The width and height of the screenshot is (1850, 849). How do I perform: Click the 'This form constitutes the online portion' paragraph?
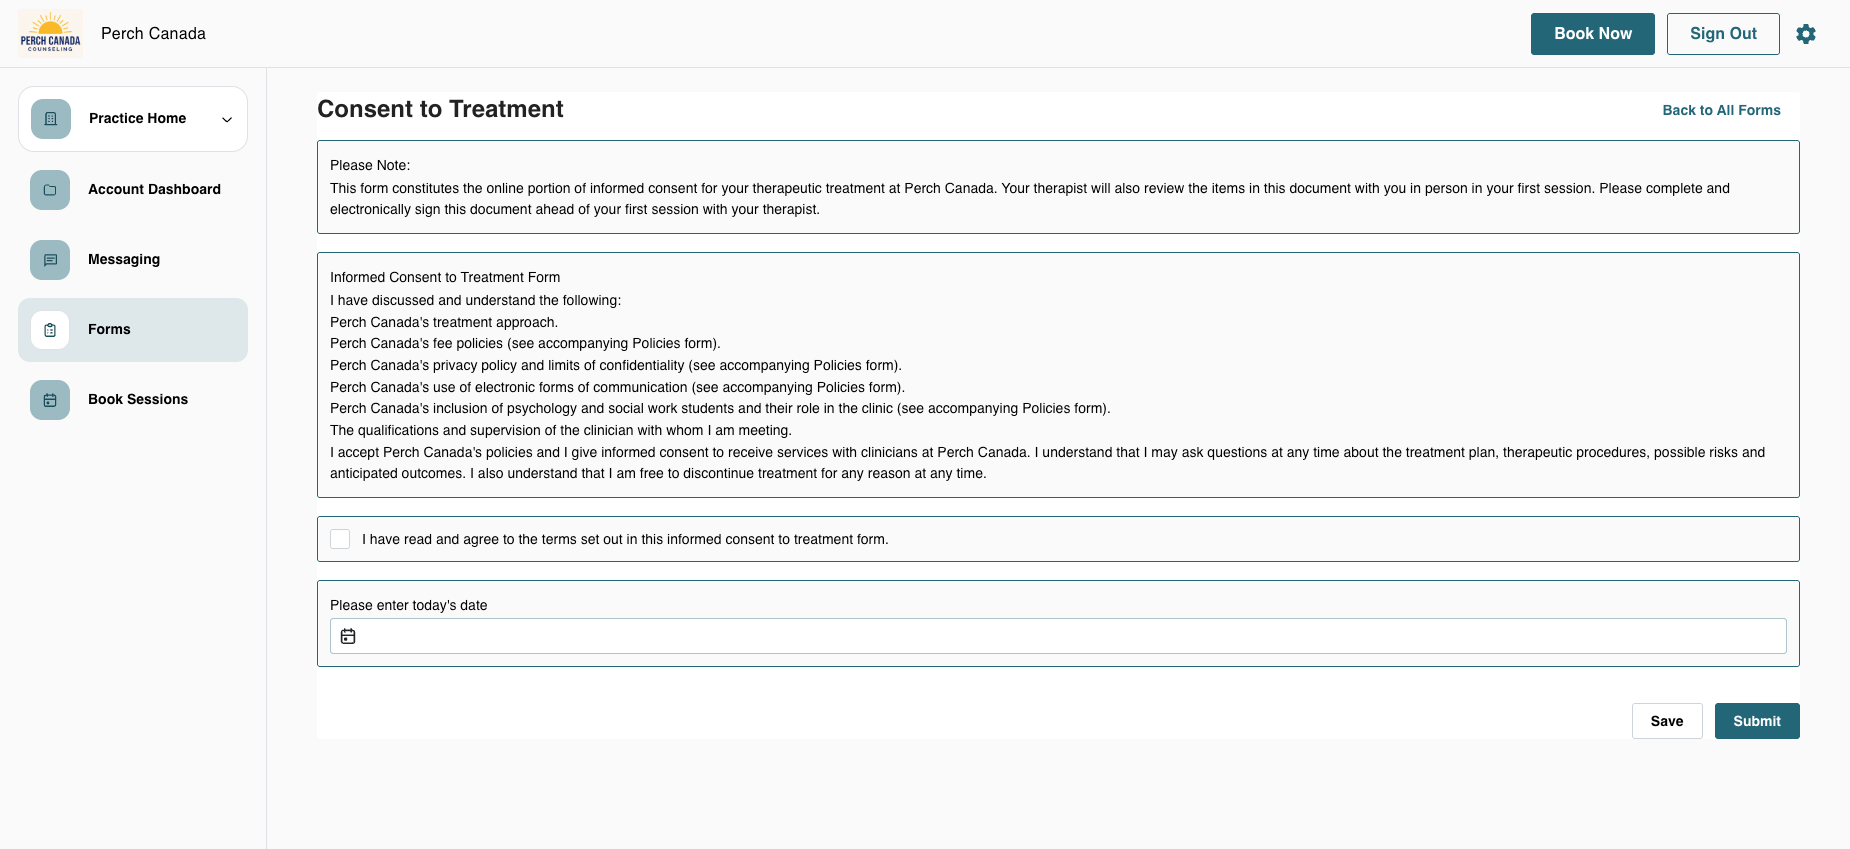[x=1030, y=199]
